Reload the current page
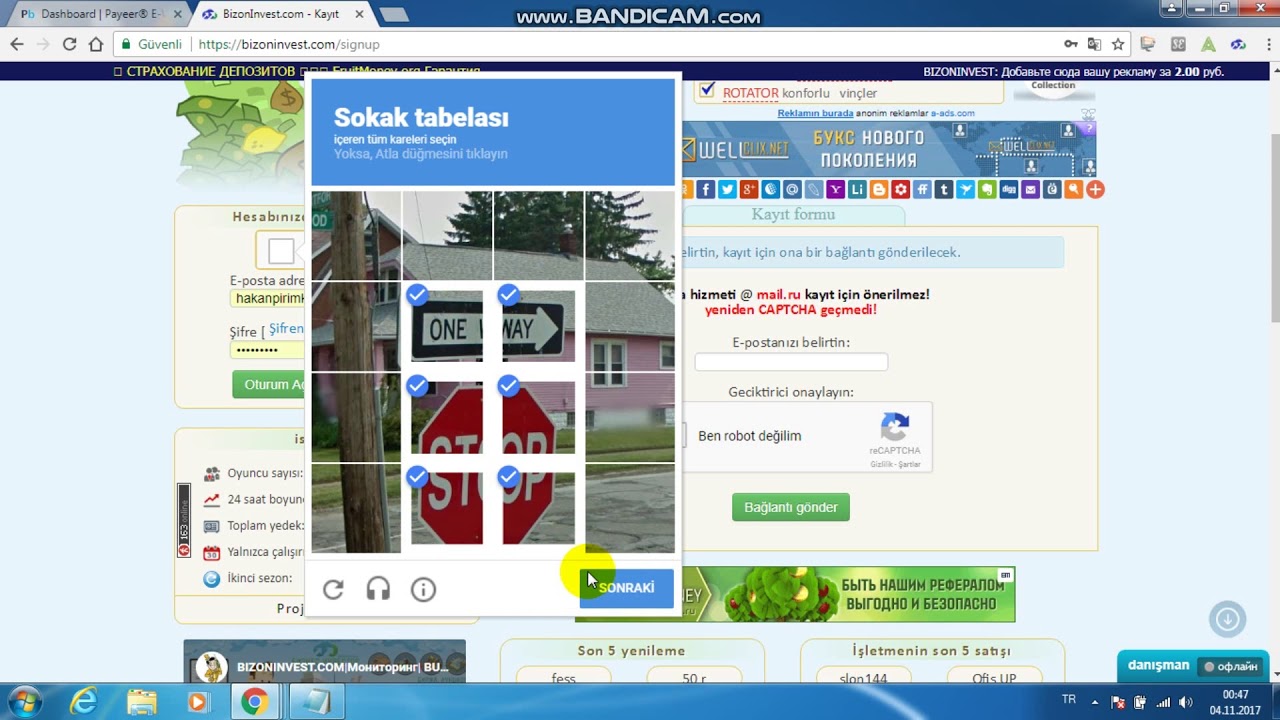The image size is (1280, 720). [x=69, y=44]
